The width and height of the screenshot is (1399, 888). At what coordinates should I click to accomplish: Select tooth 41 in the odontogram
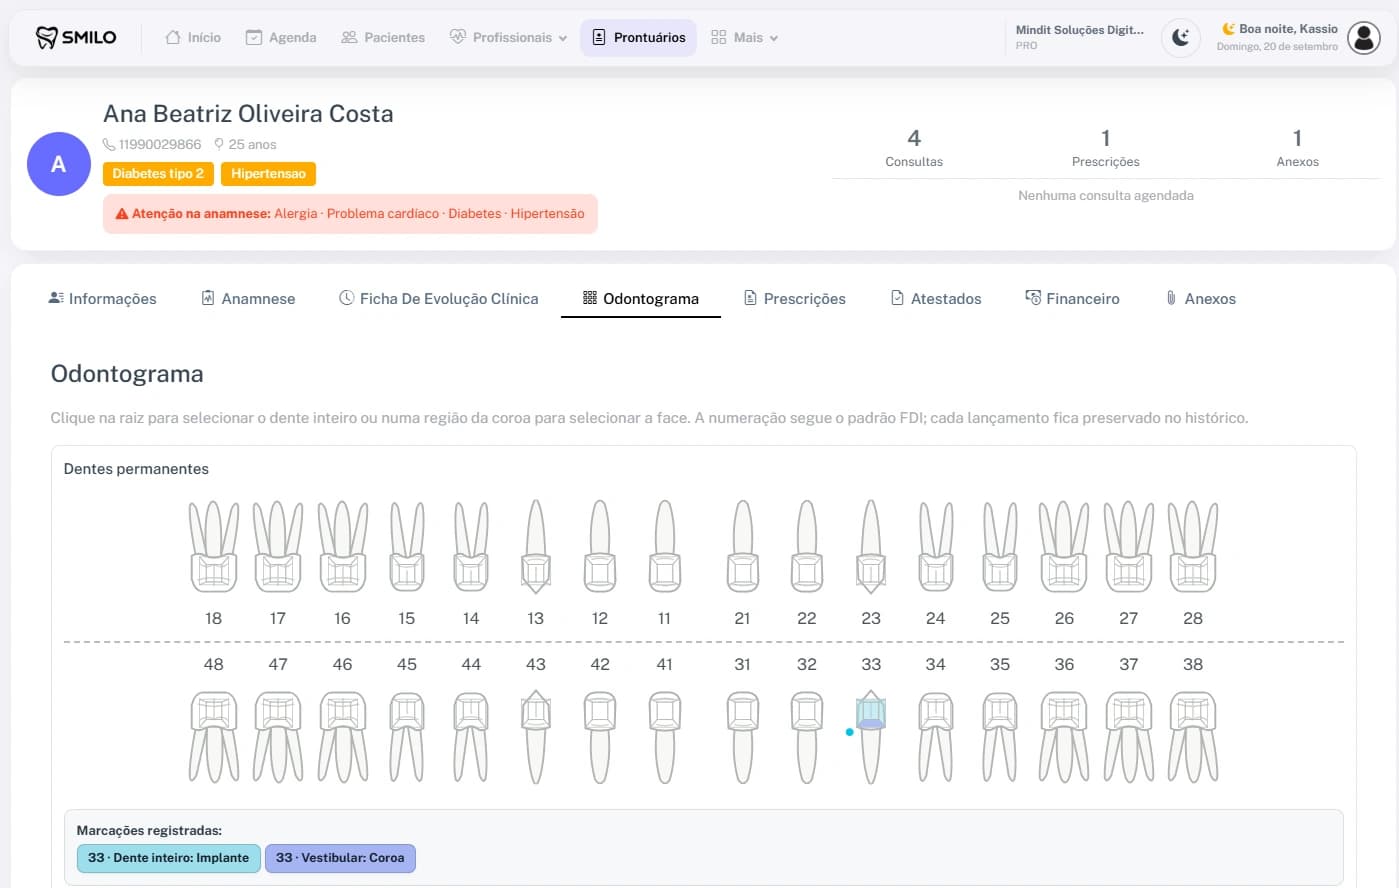[665, 737]
